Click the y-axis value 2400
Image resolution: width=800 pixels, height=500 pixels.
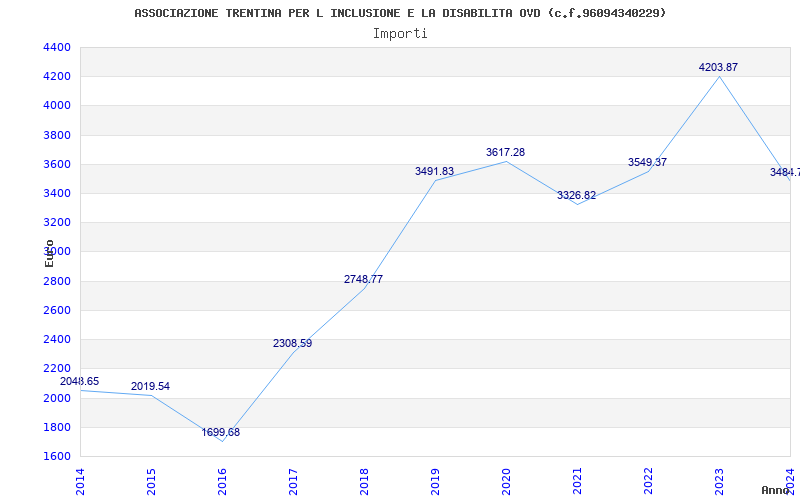pyautogui.click(x=57, y=339)
